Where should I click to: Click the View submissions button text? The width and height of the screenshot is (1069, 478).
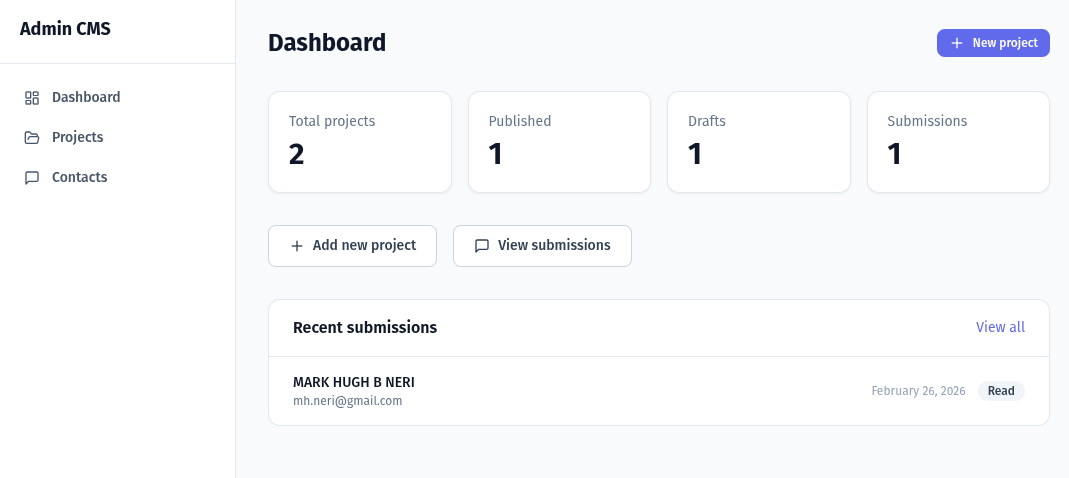(x=554, y=245)
